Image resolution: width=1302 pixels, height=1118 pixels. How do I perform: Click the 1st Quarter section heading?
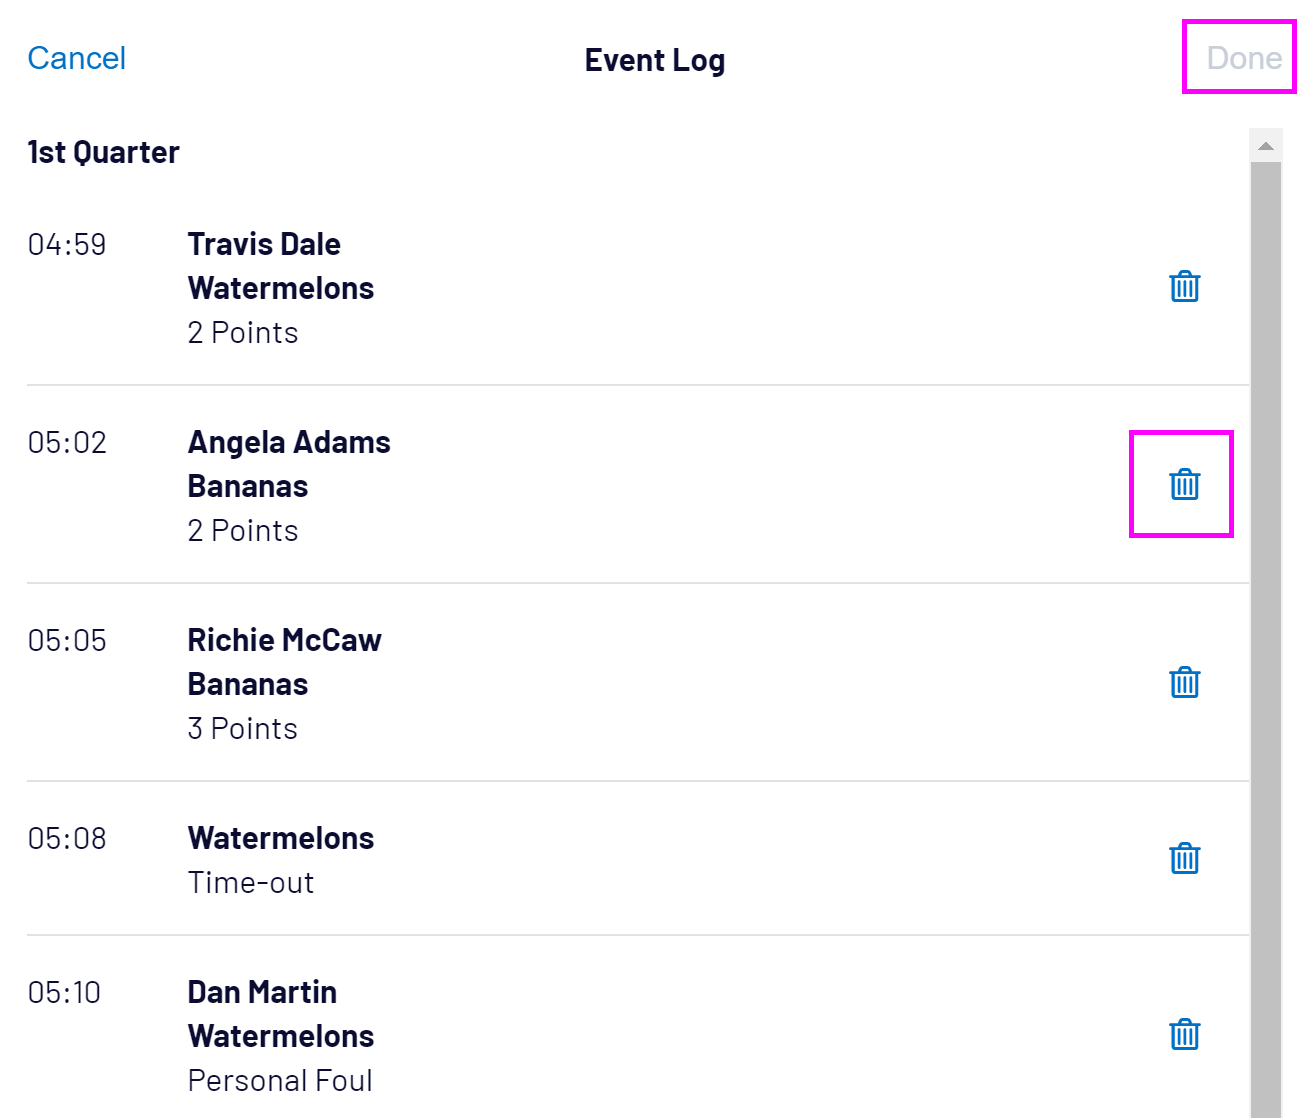coord(103,152)
